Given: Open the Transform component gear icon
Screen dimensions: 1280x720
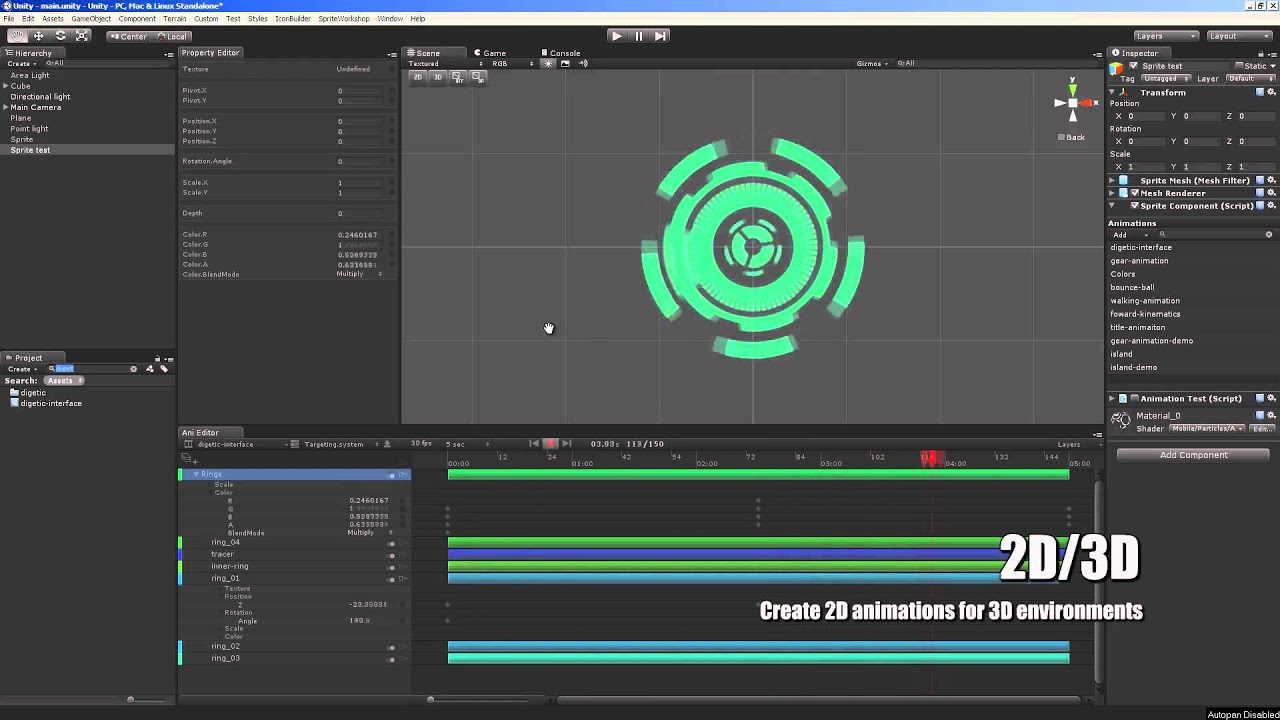Looking at the screenshot, I should [x=1271, y=91].
